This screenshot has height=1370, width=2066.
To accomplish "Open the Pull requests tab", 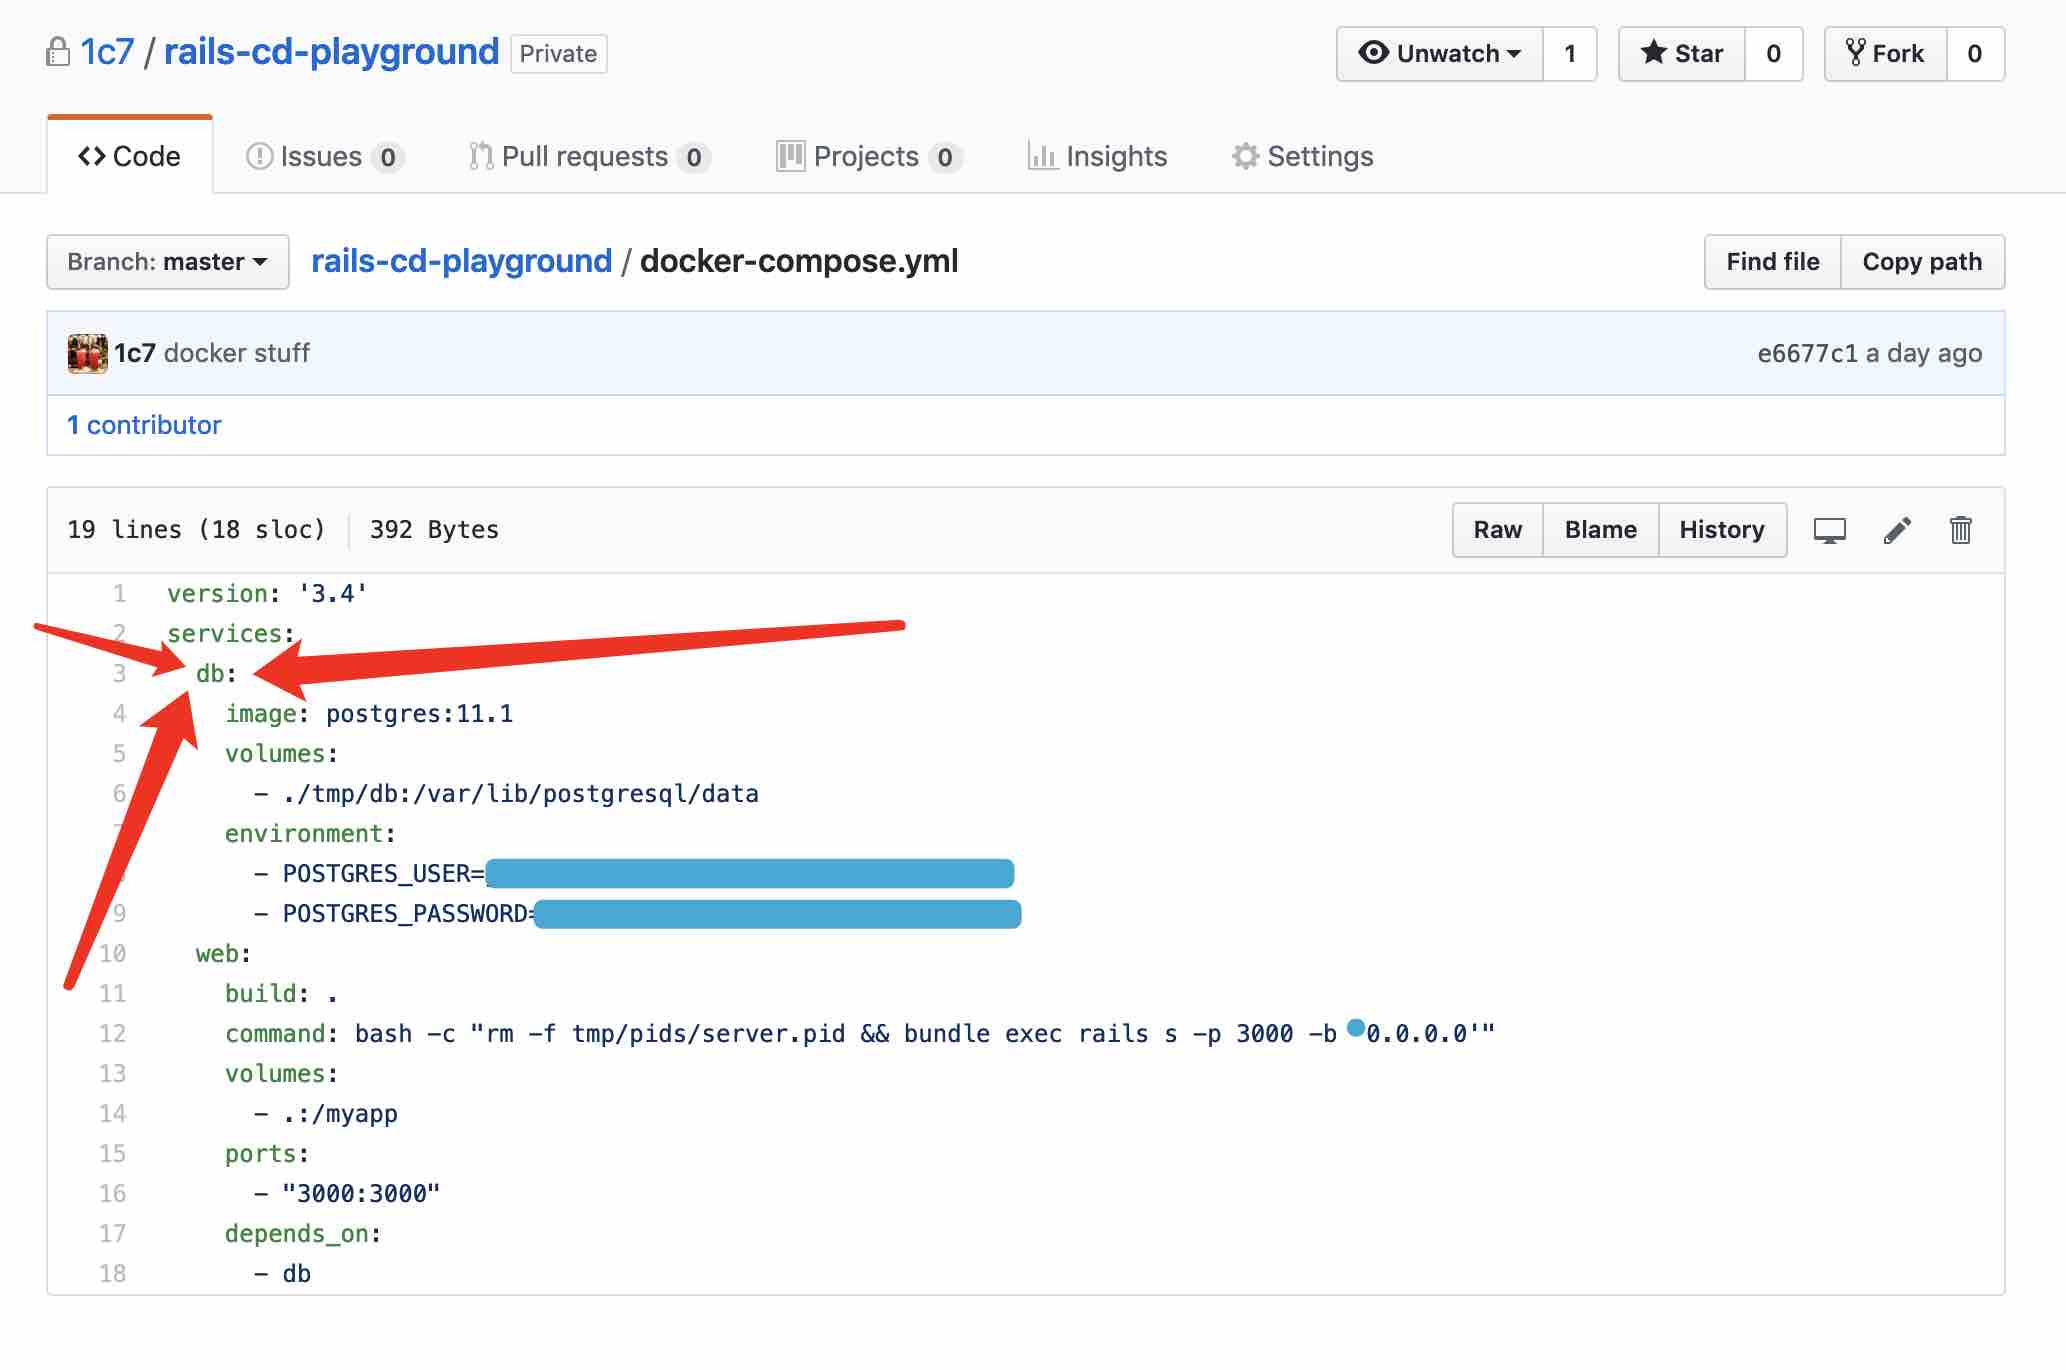I will point(585,156).
